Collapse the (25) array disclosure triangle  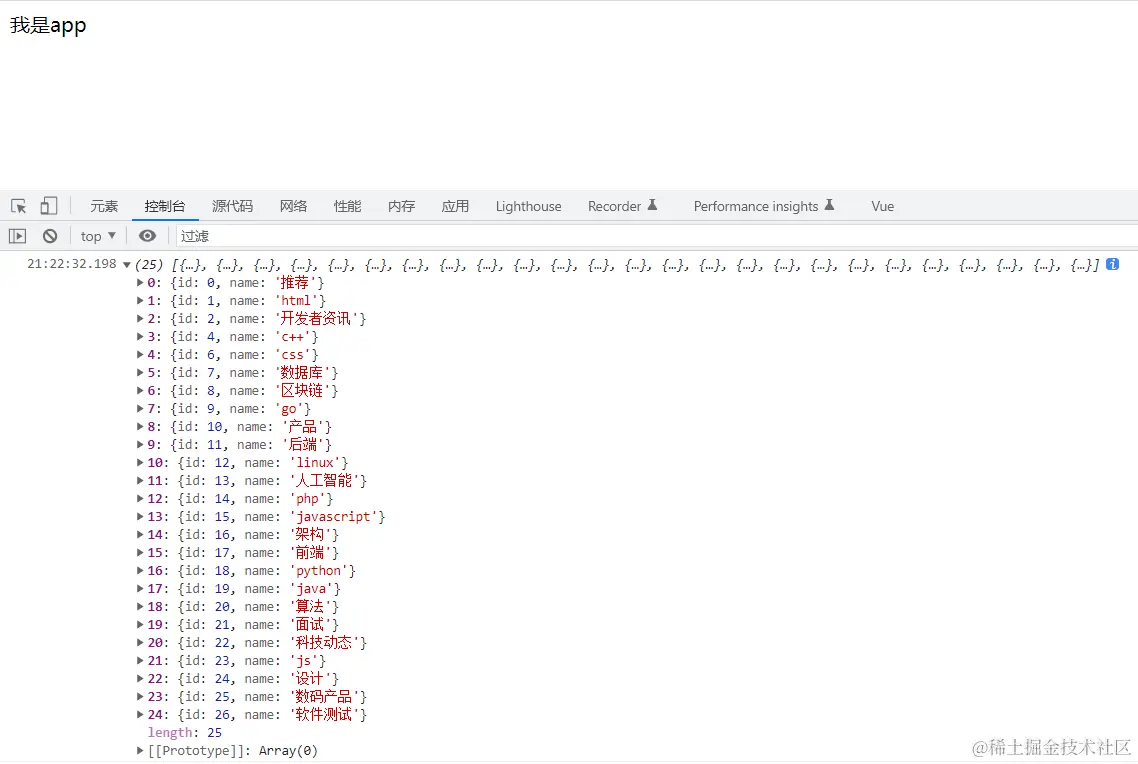127,265
